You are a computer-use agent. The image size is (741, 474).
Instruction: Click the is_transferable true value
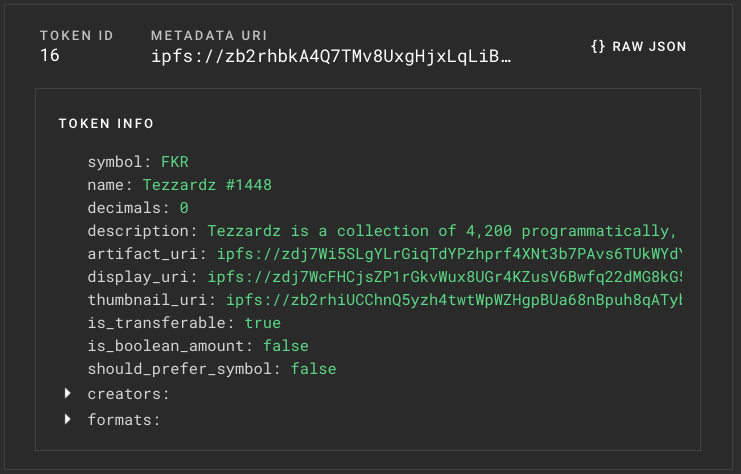pos(262,323)
